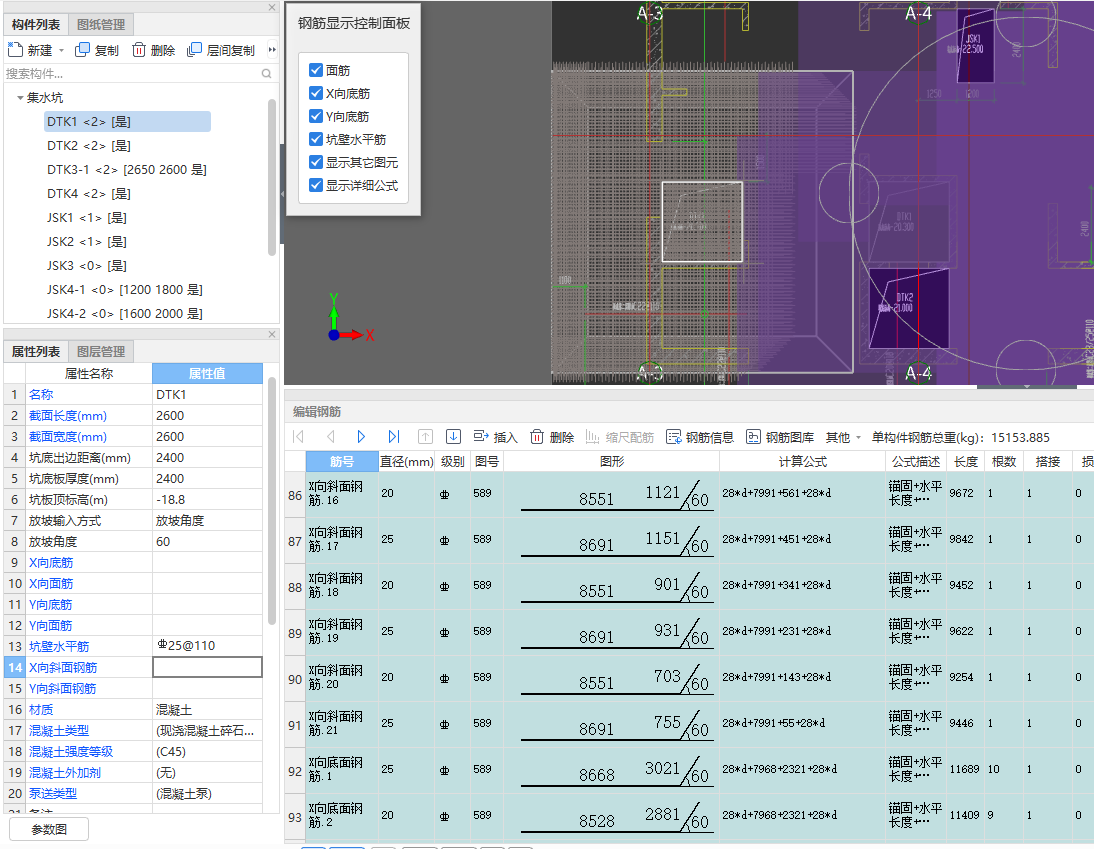Click the 筋号 column header in rebar table

pos(342,461)
